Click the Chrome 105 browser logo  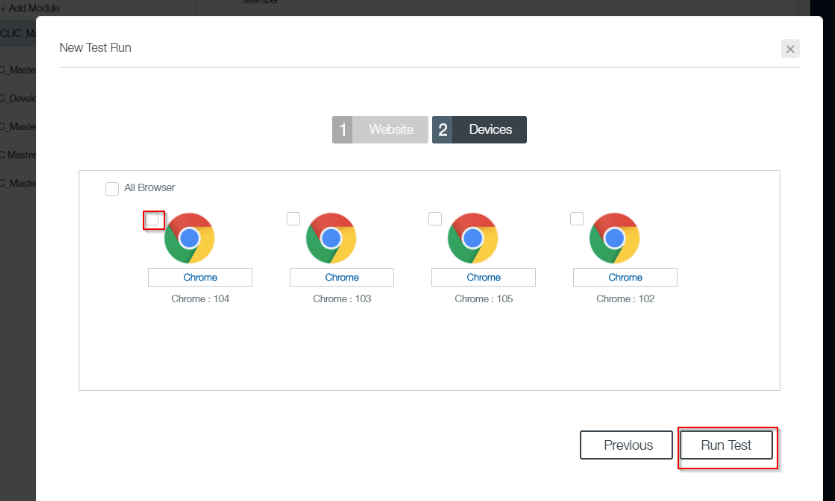coord(473,238)
